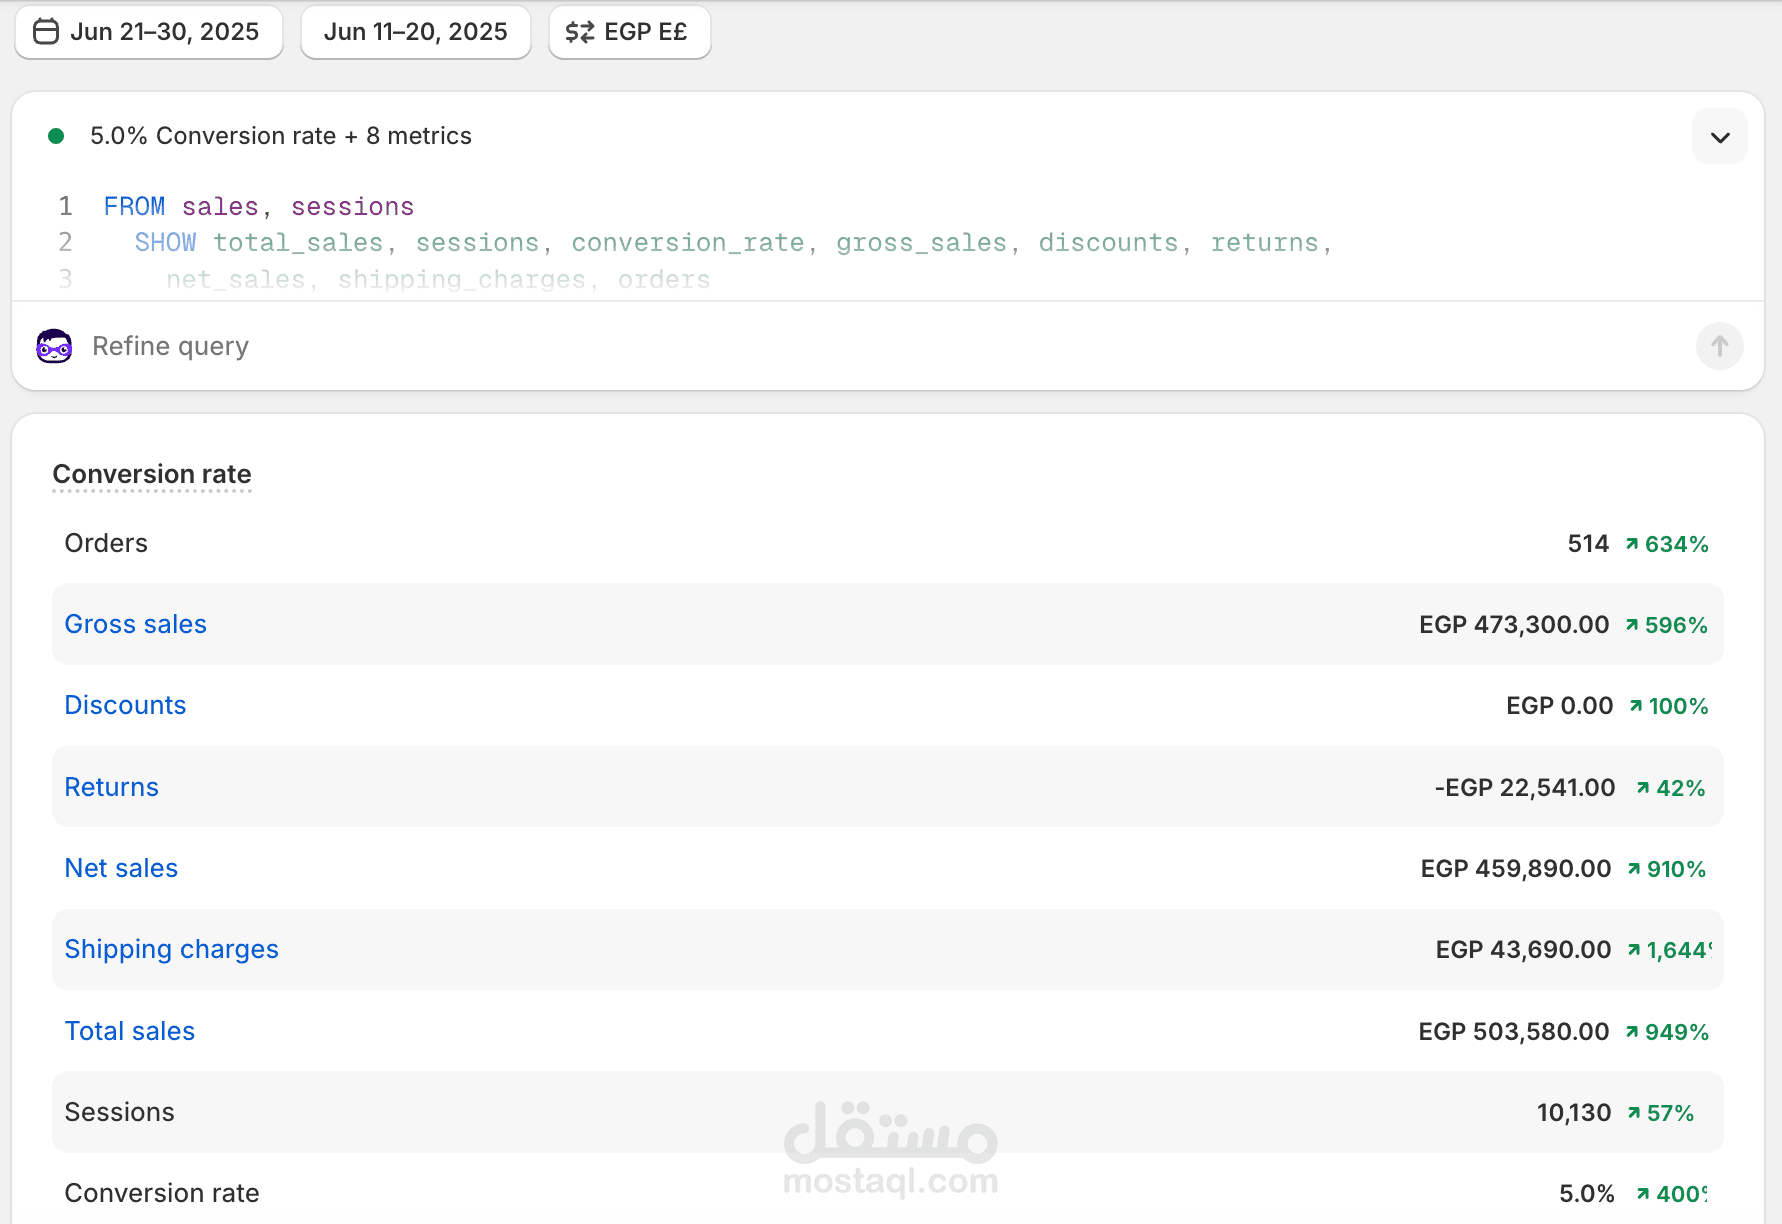Click the 57% change for Sessions
1782x1224 pixels.
point(1661,1113)
